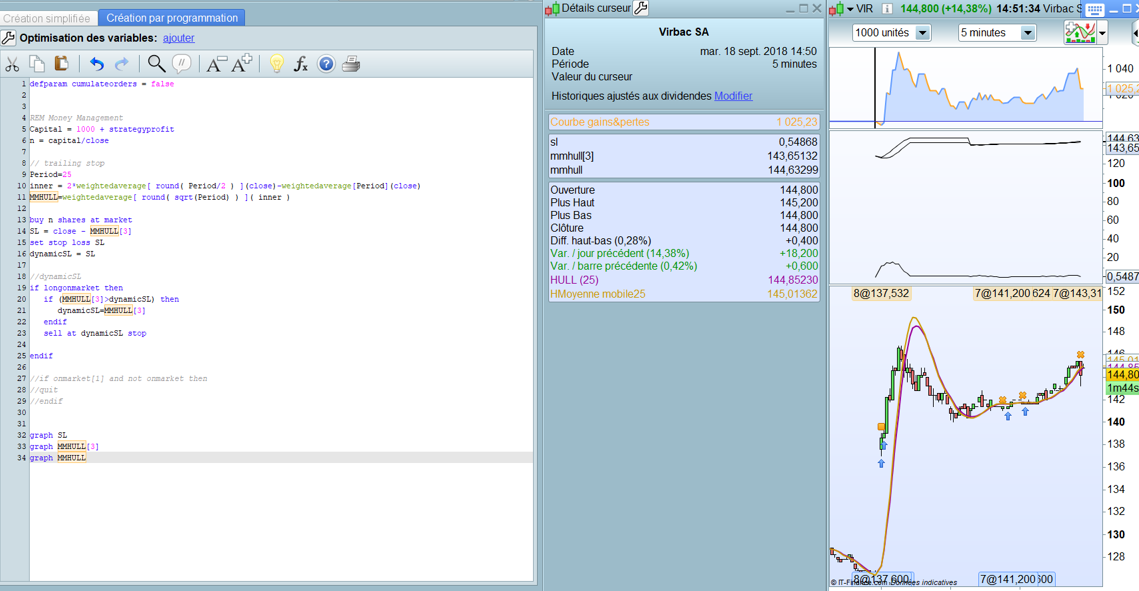Viewport: 1139px width, 591px height.
Task: Expand the 5 minutes timeframe dropdown
Action: pyautogui.click(x=1027, y=33)
